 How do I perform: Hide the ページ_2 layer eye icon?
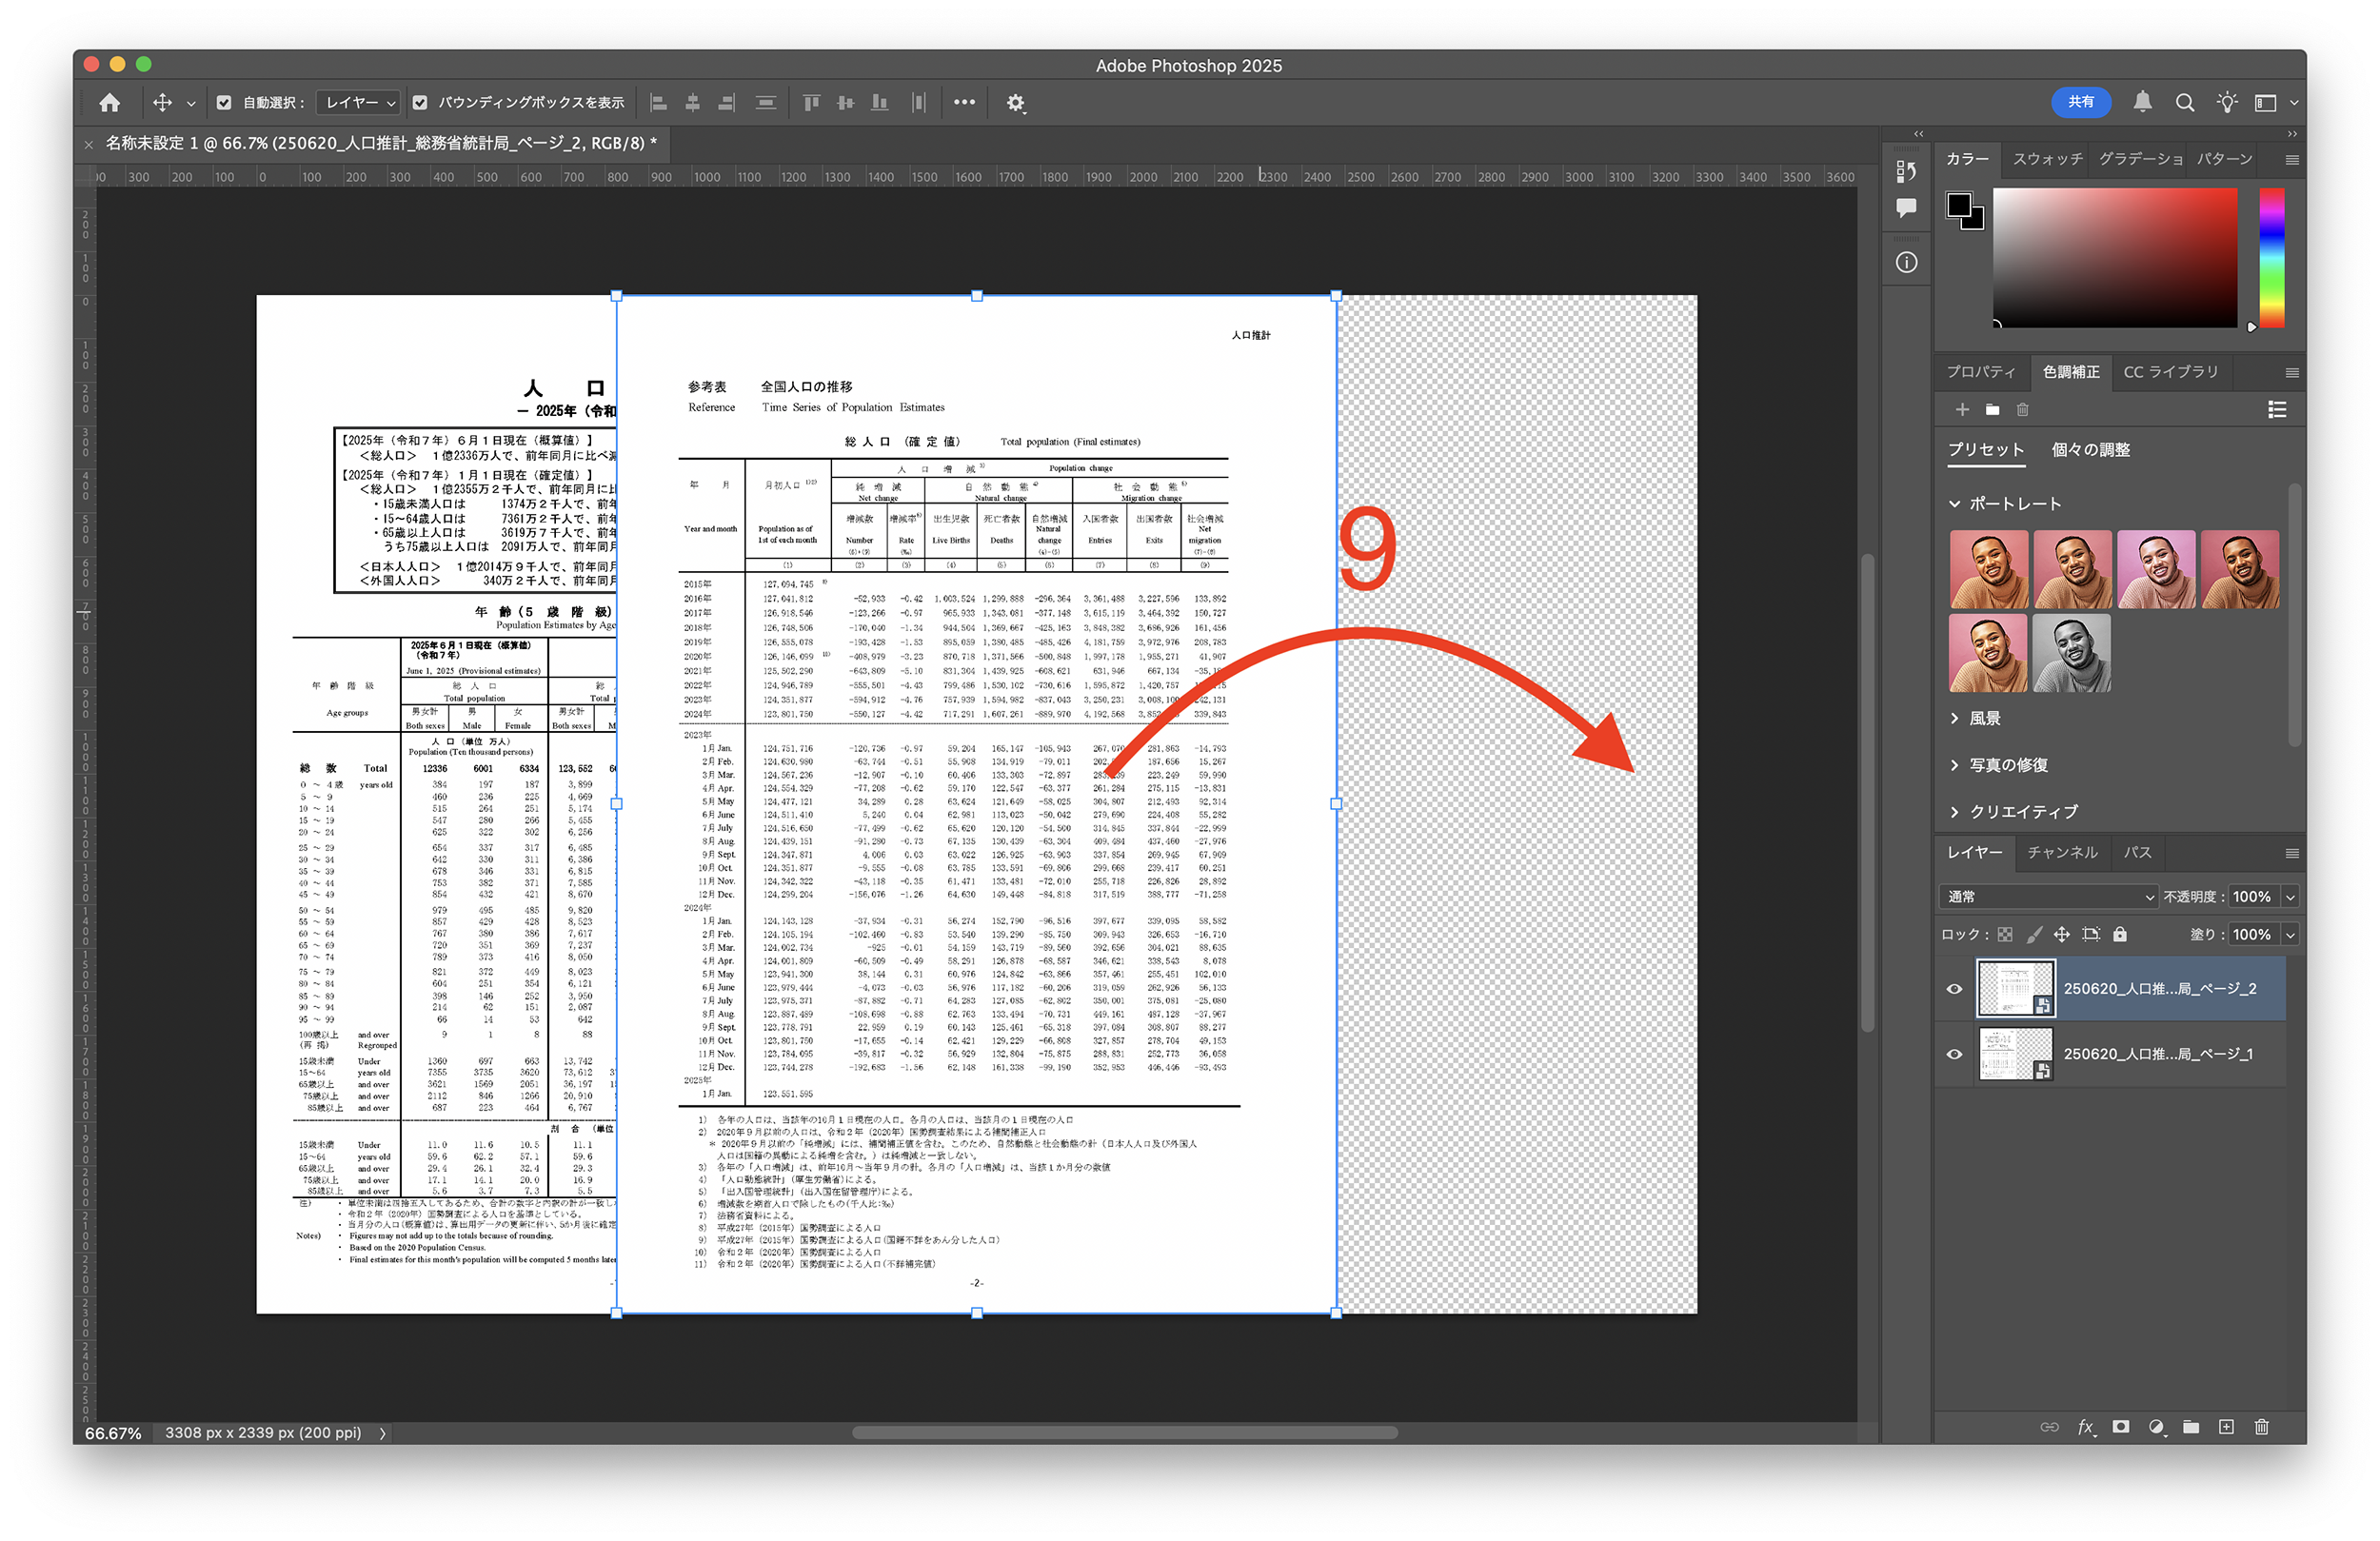[1954, 990]
